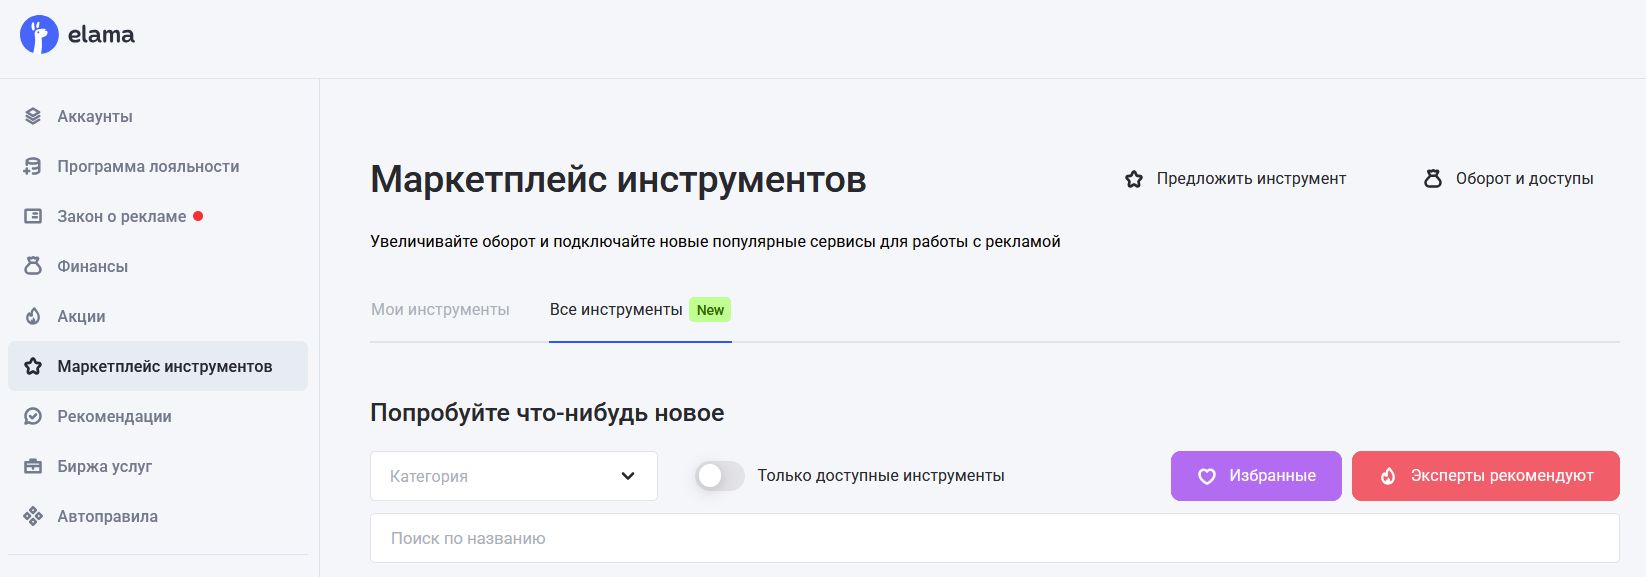
Task: Open the Автоправила menu item
Action: pyautogui.click(x=158, y=516)
